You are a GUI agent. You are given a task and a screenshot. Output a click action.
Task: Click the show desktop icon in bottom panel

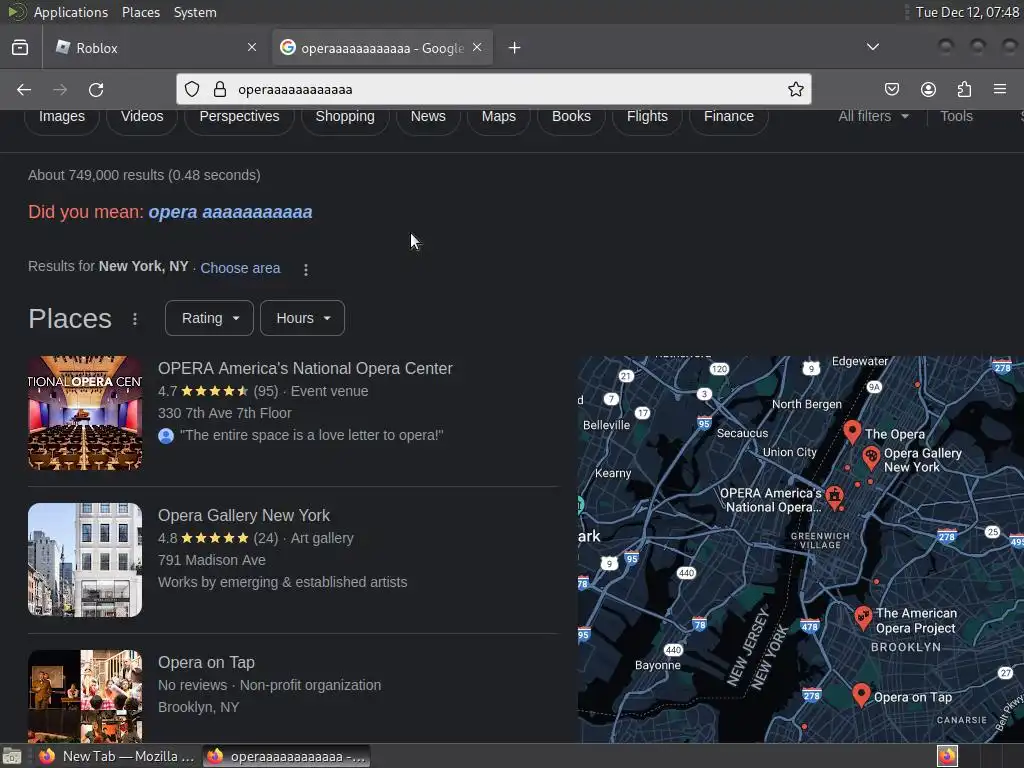tap(12, 756)
